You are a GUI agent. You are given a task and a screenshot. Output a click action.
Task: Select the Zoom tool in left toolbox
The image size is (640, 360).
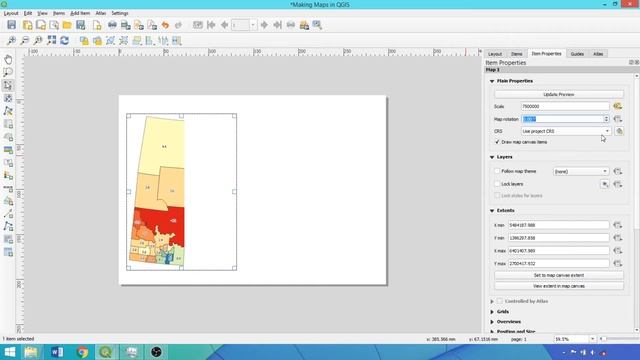click(x=8, y=72)
